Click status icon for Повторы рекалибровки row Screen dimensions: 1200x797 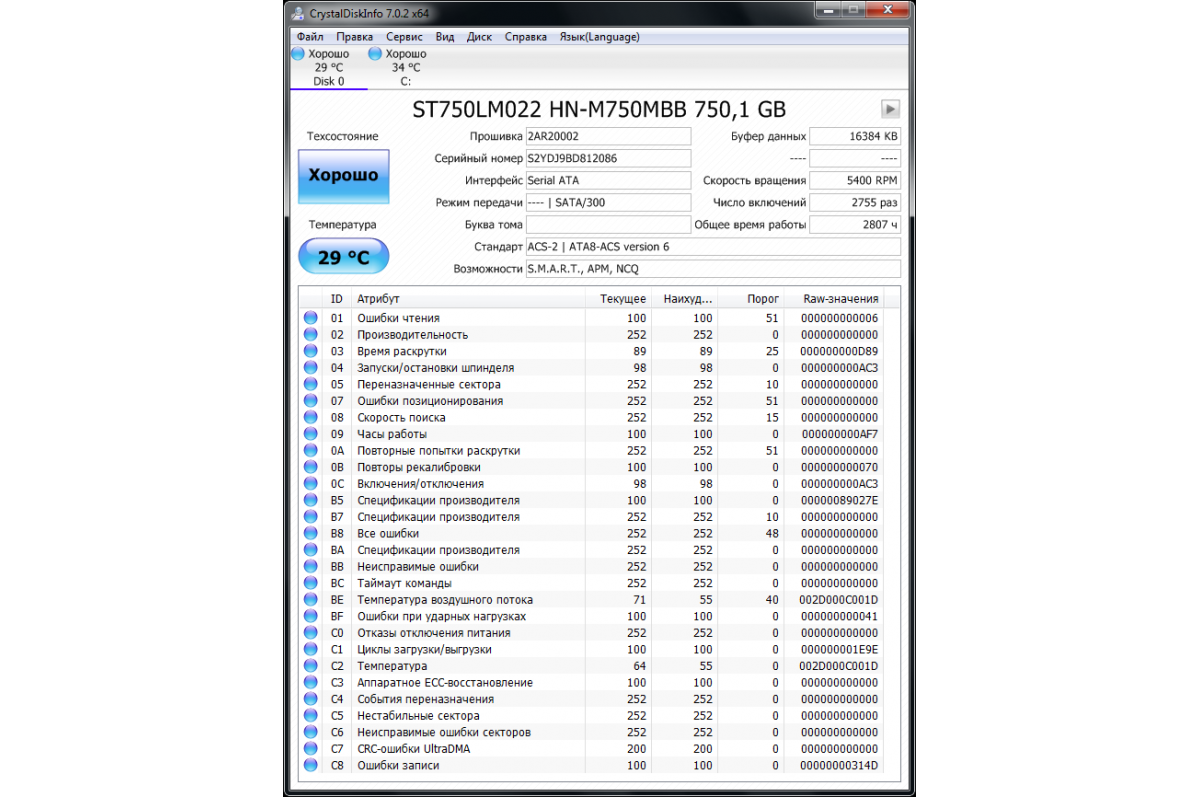pyautogui.click(x=311, y=467)
